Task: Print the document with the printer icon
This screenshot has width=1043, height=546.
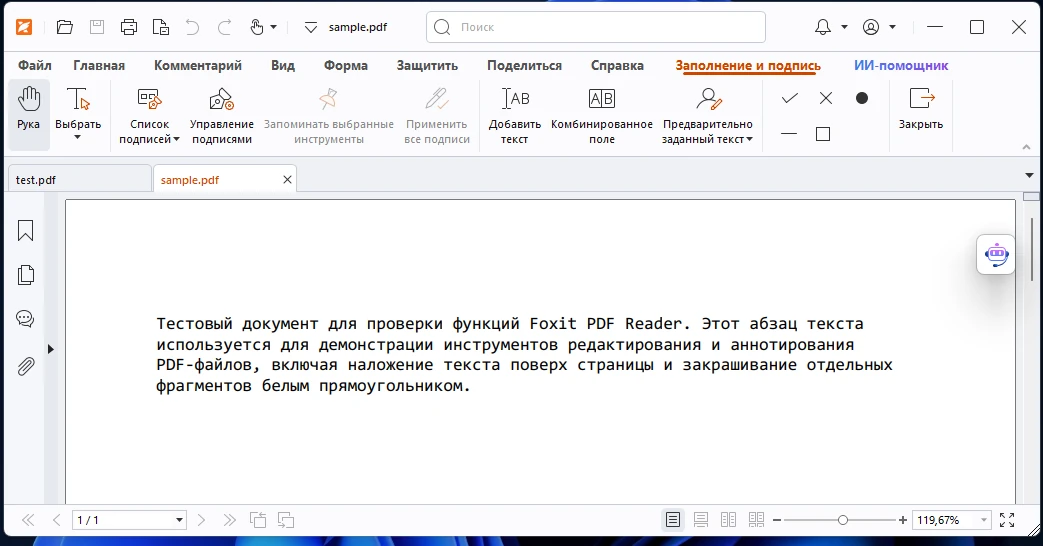Action: click(129, 27)
